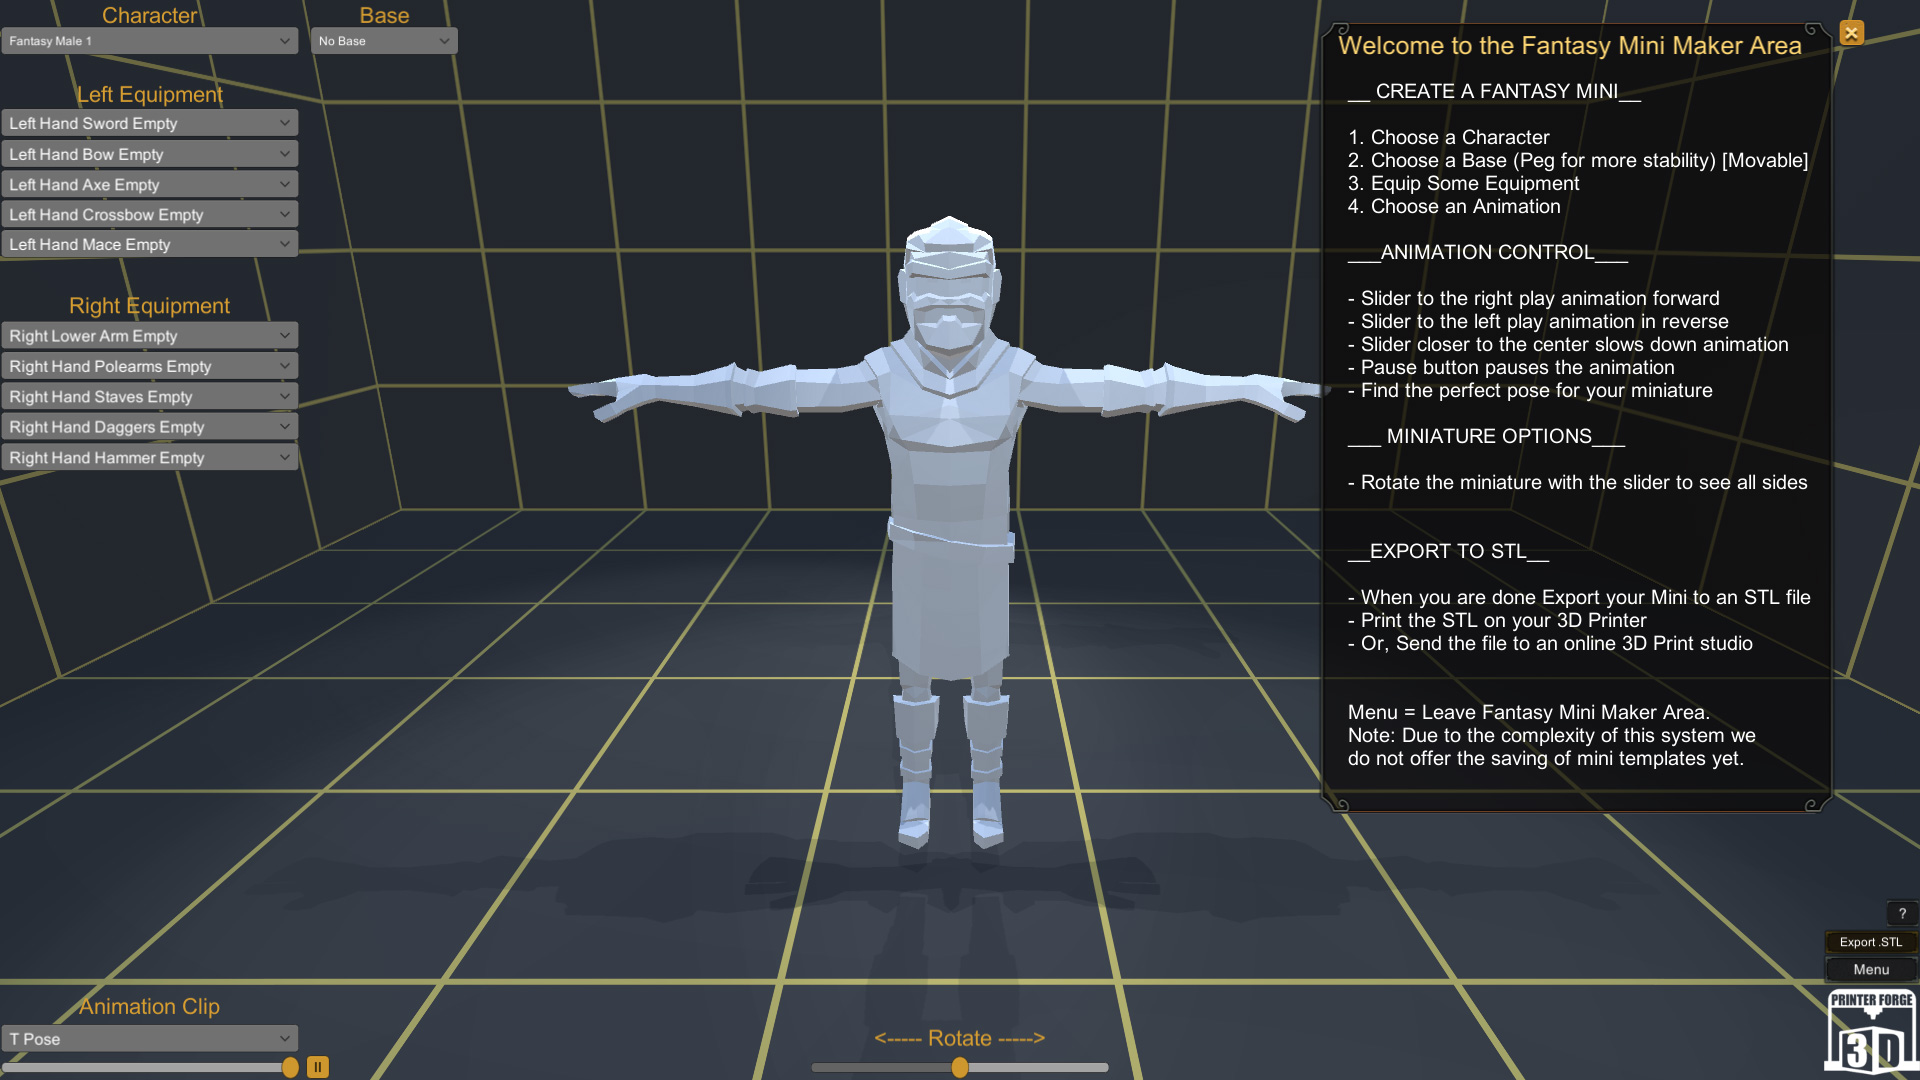The width and height of the screenshot is (1920, 1080).
Task: Open the Fantasy Male 1 character dropdown
Action: pos(150,40)
